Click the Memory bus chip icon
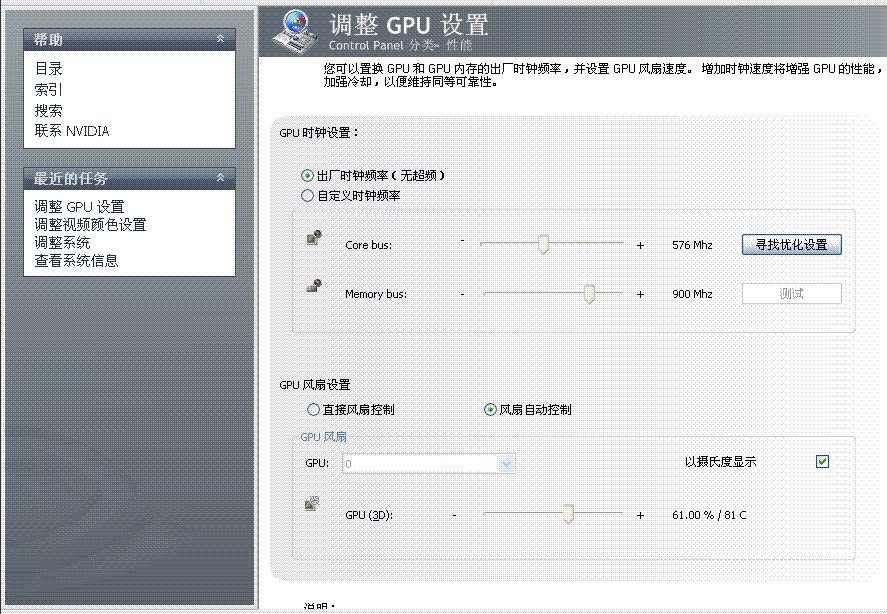This screenshot has height=614, width=887. (x=313, y=286)
